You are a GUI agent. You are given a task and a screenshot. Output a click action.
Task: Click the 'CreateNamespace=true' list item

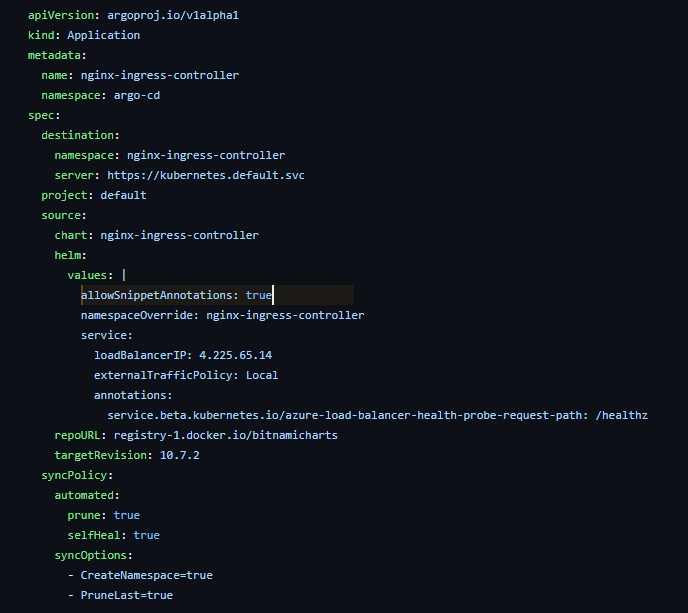pos(147,575)
